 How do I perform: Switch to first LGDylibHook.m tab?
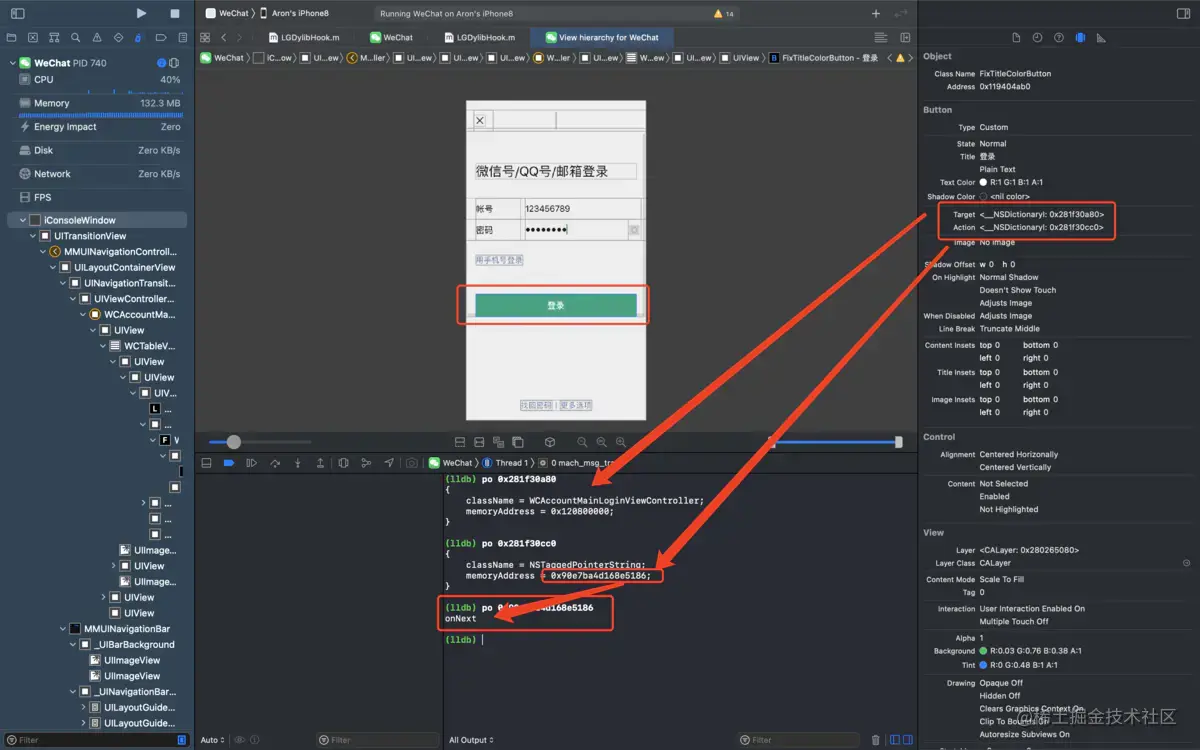point(302,37)
